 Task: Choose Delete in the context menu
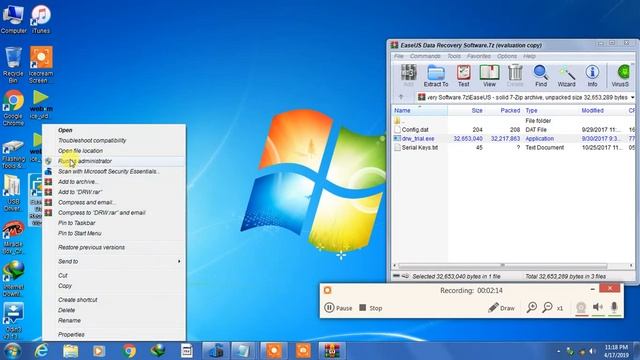114,310
